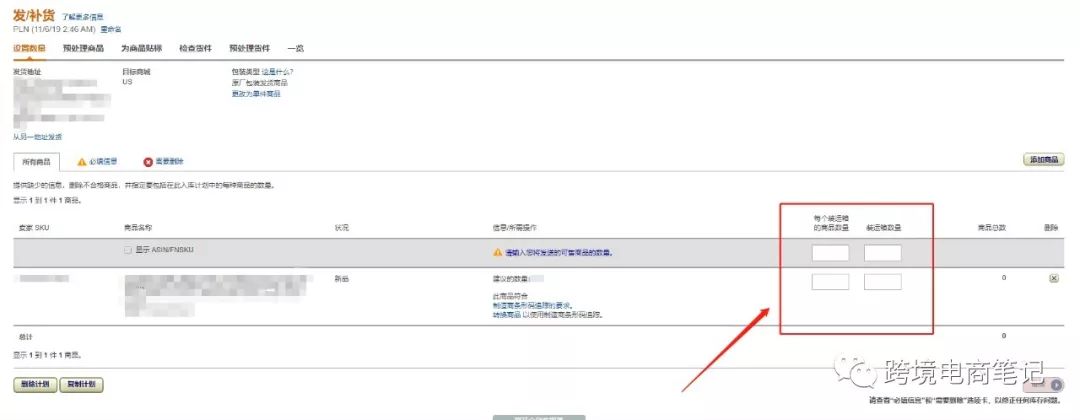
Task: Toggle the 显示 ASIN/FNSKU checkbox
Action: pos(128,250)
